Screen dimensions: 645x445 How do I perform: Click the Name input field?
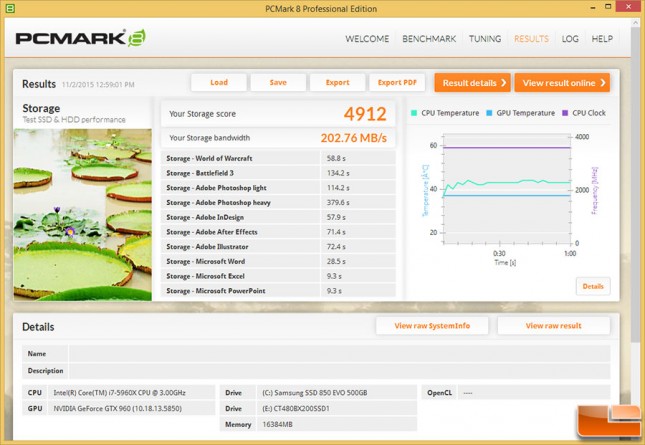[339, 354]
